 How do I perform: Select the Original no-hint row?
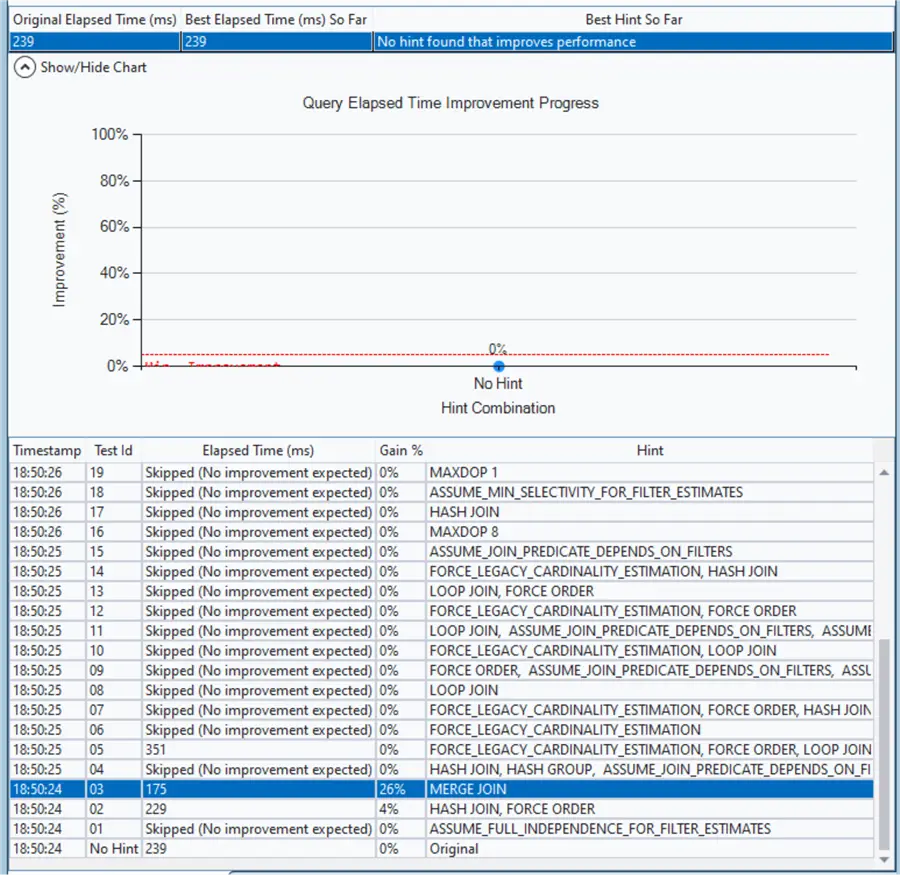click(441, 849)
